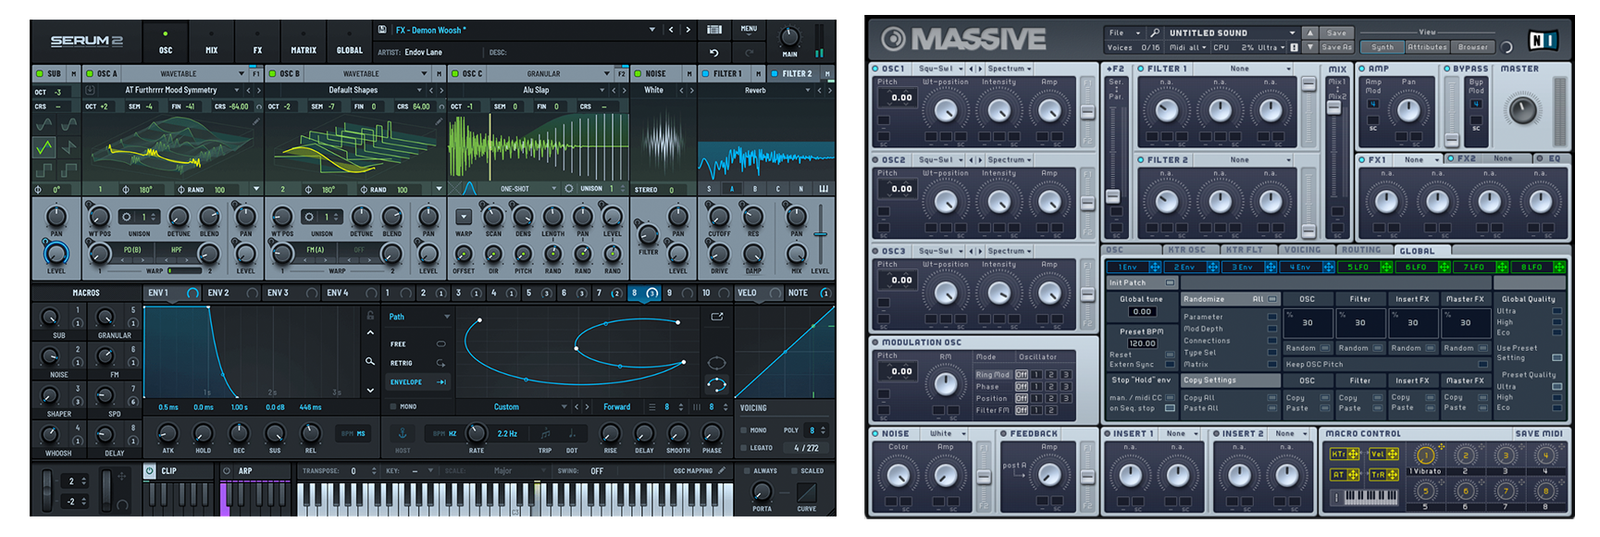This screenshot has width=1600, height=537.
Task: Adjust Filter 2 LEVEL vertical slider in Serum
Action: point(820,235)
